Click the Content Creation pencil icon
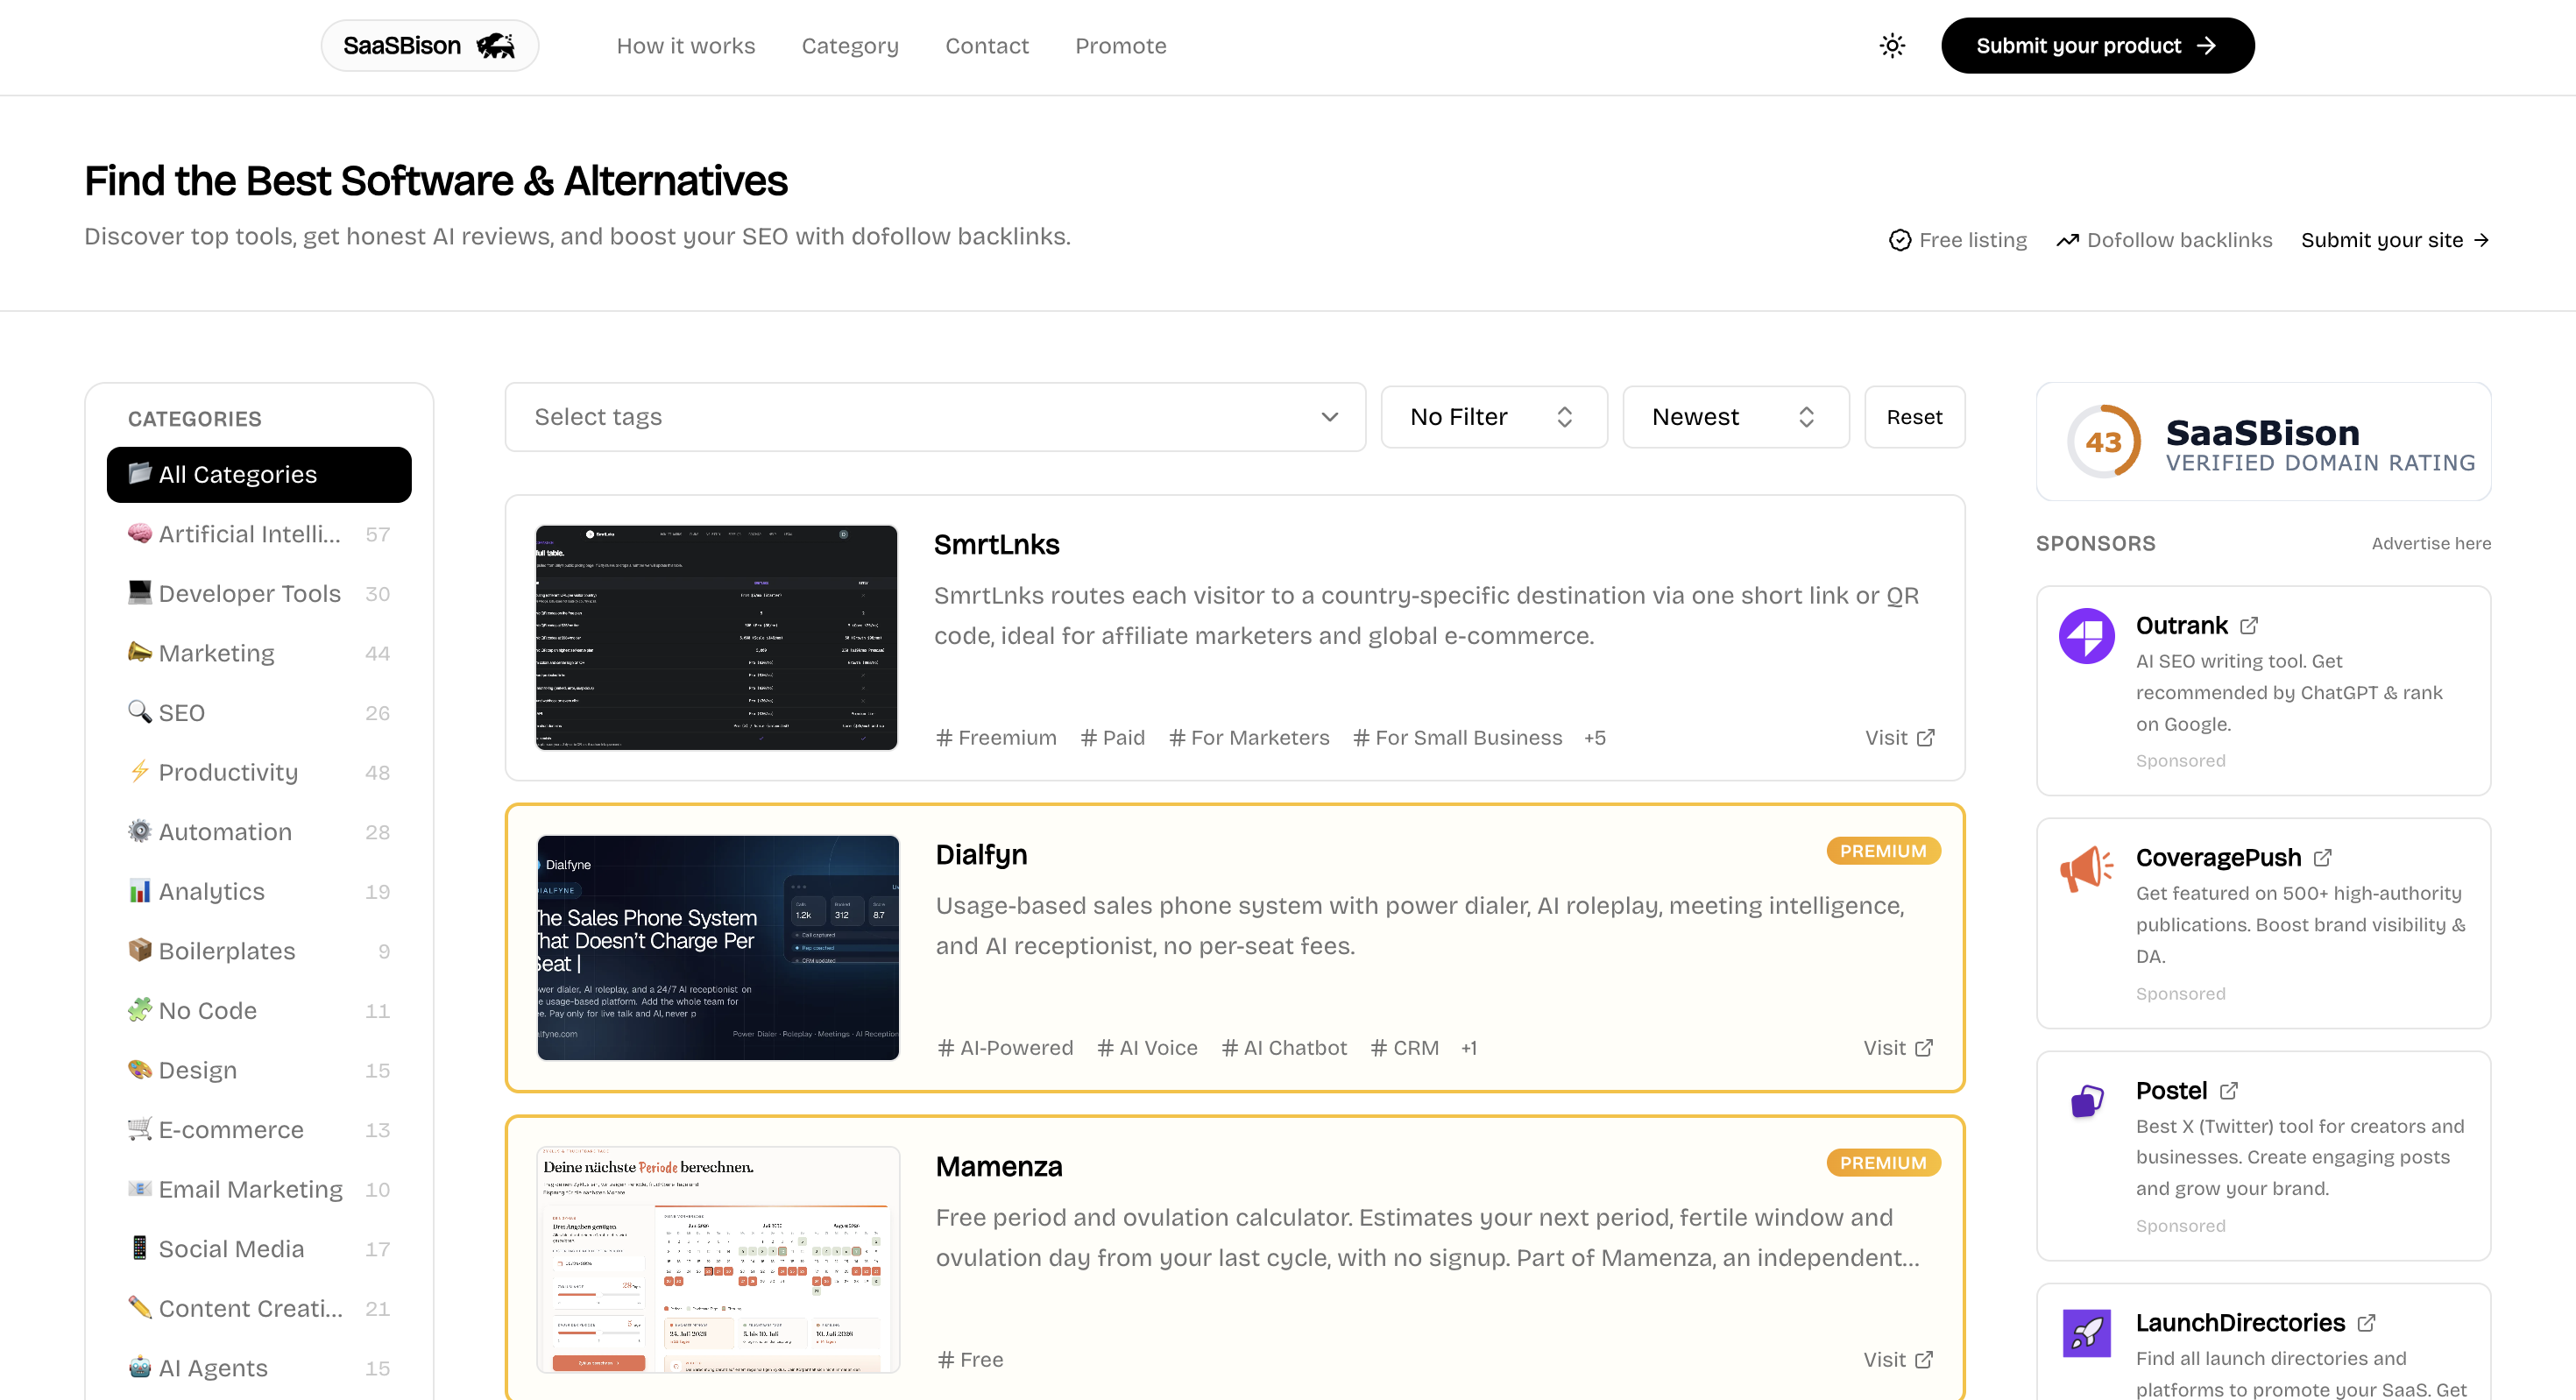The height and width of the screenshot is (1400, 2576). [x=140, y=1307]
